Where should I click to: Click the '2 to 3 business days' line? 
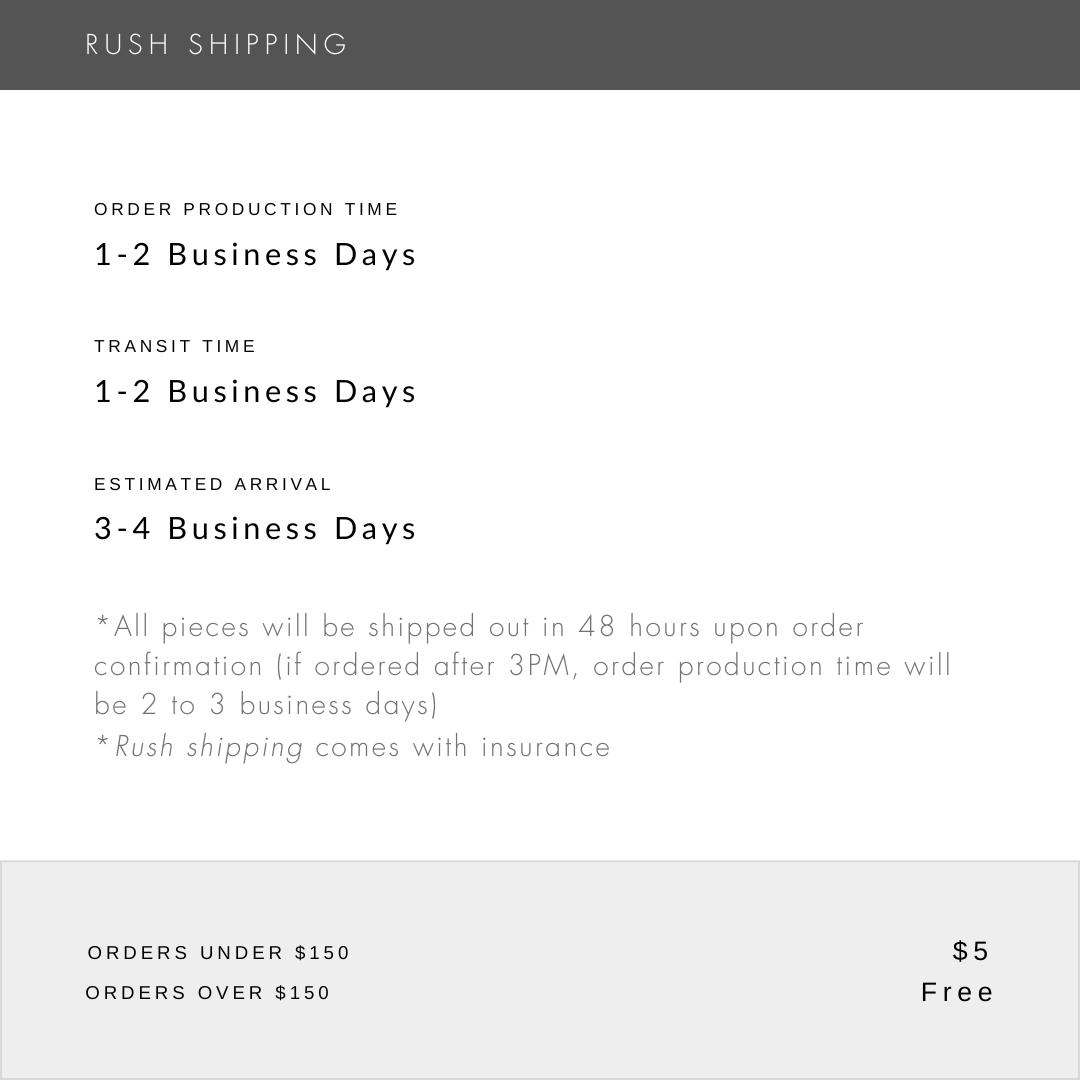point(266,705)
